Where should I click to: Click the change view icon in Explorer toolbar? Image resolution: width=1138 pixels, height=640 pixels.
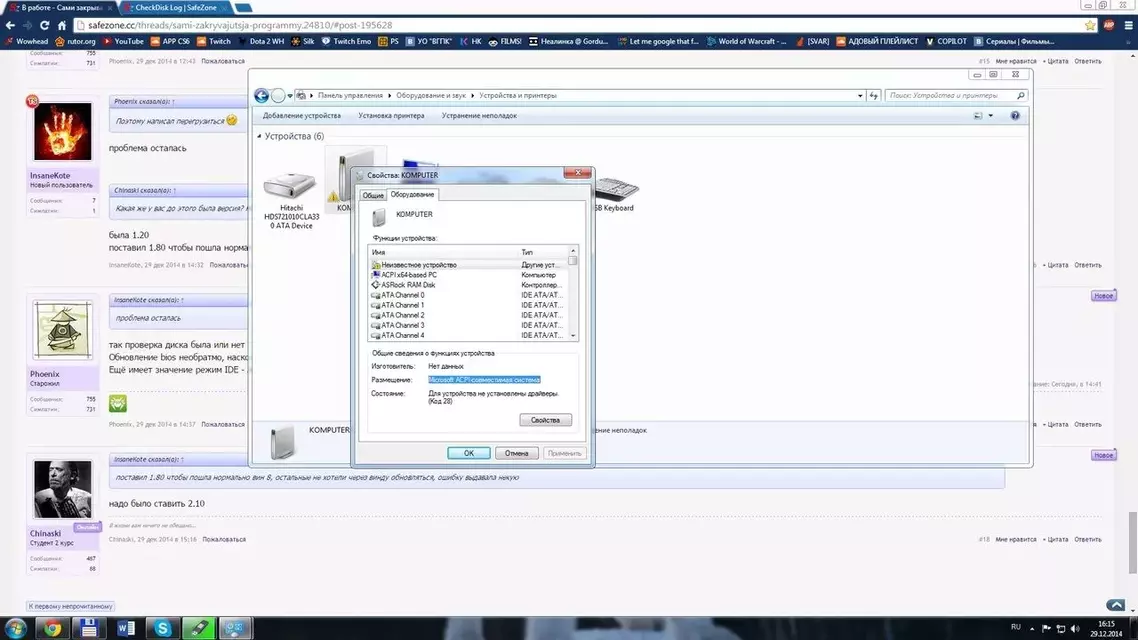pos(978,116)
